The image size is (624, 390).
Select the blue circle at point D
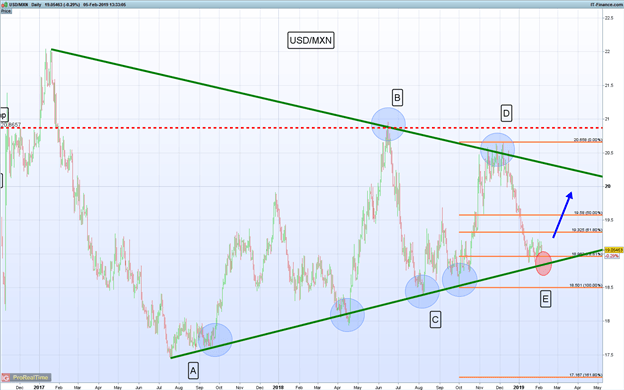(497, 150)
